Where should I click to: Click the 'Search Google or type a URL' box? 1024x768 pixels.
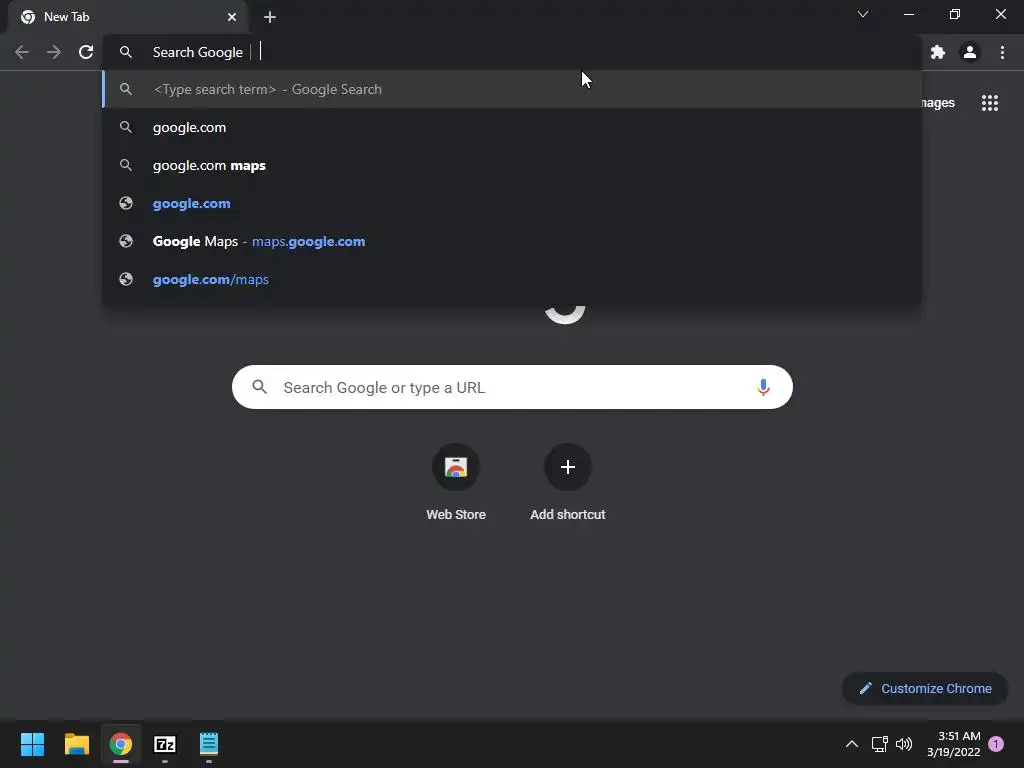click(512, 387)
